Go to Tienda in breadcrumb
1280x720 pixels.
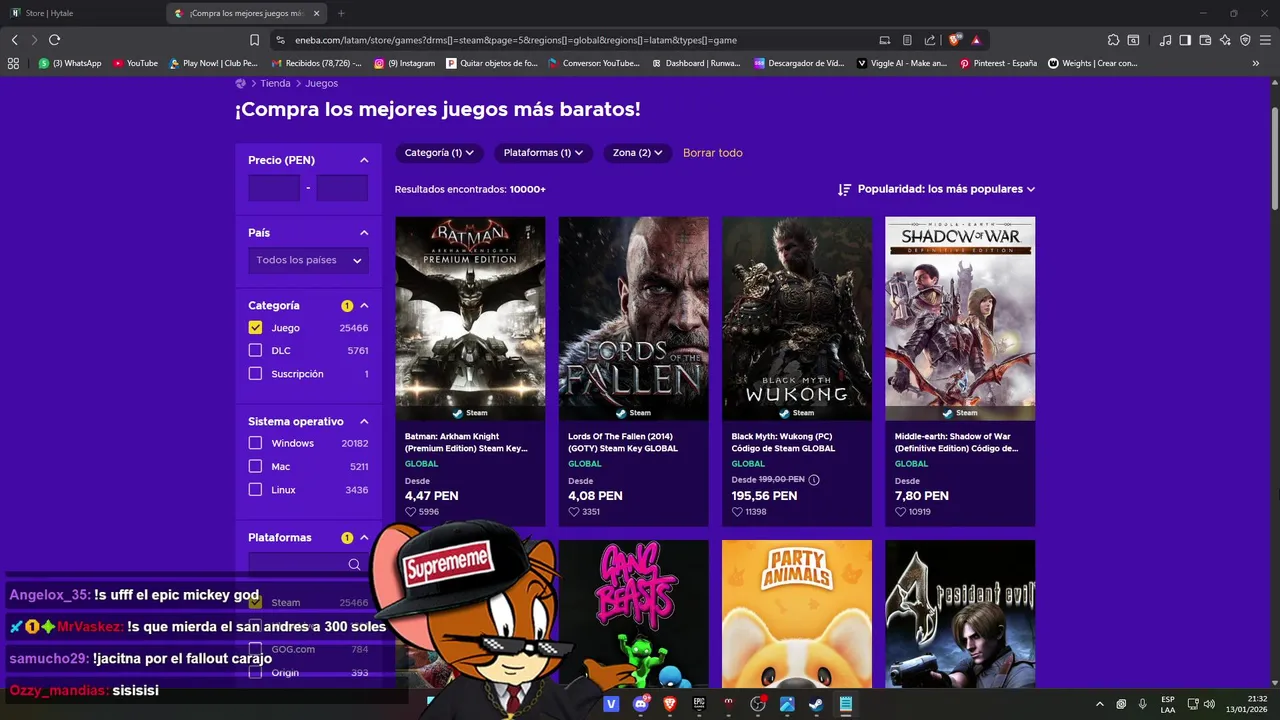275,83
